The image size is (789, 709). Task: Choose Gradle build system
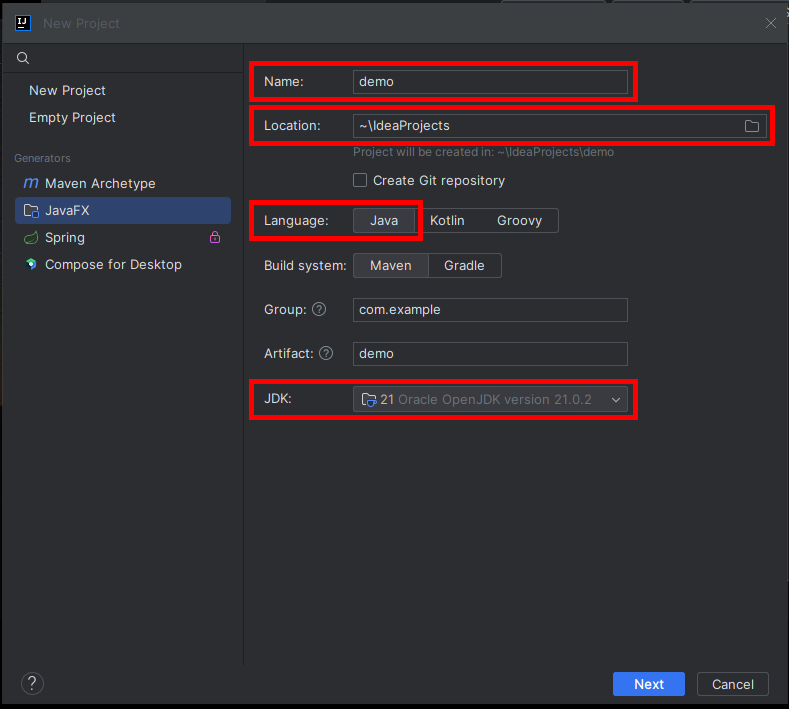click(464, 265)
